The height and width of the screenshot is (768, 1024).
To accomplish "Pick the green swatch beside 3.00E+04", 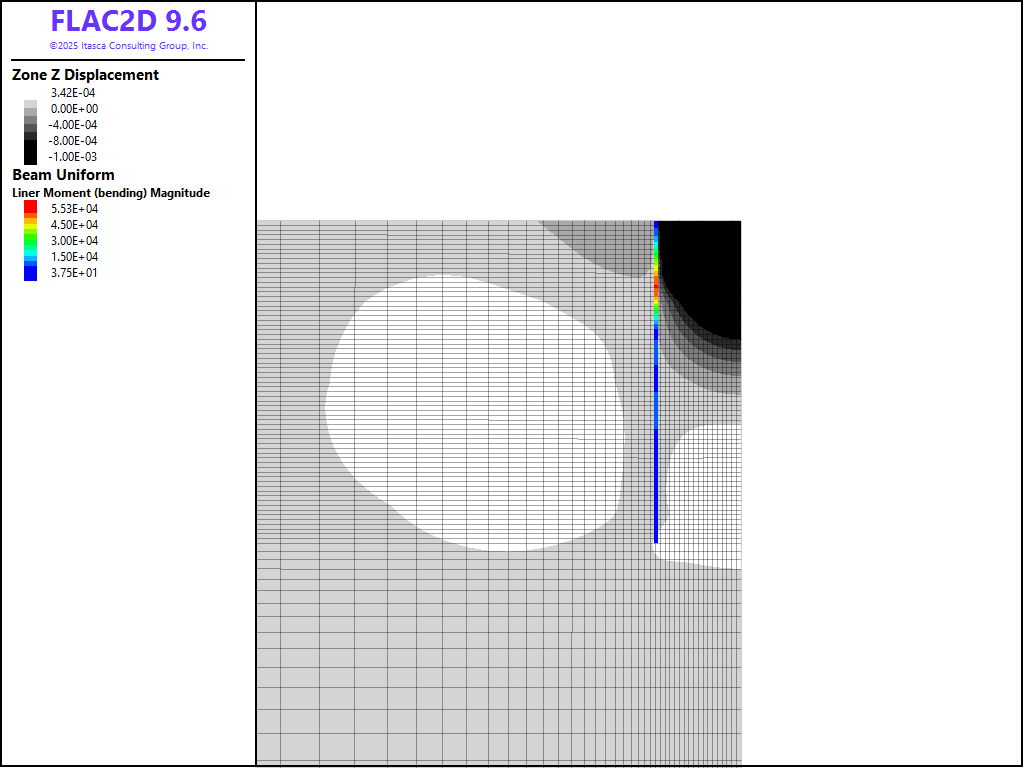I will 30,240.
